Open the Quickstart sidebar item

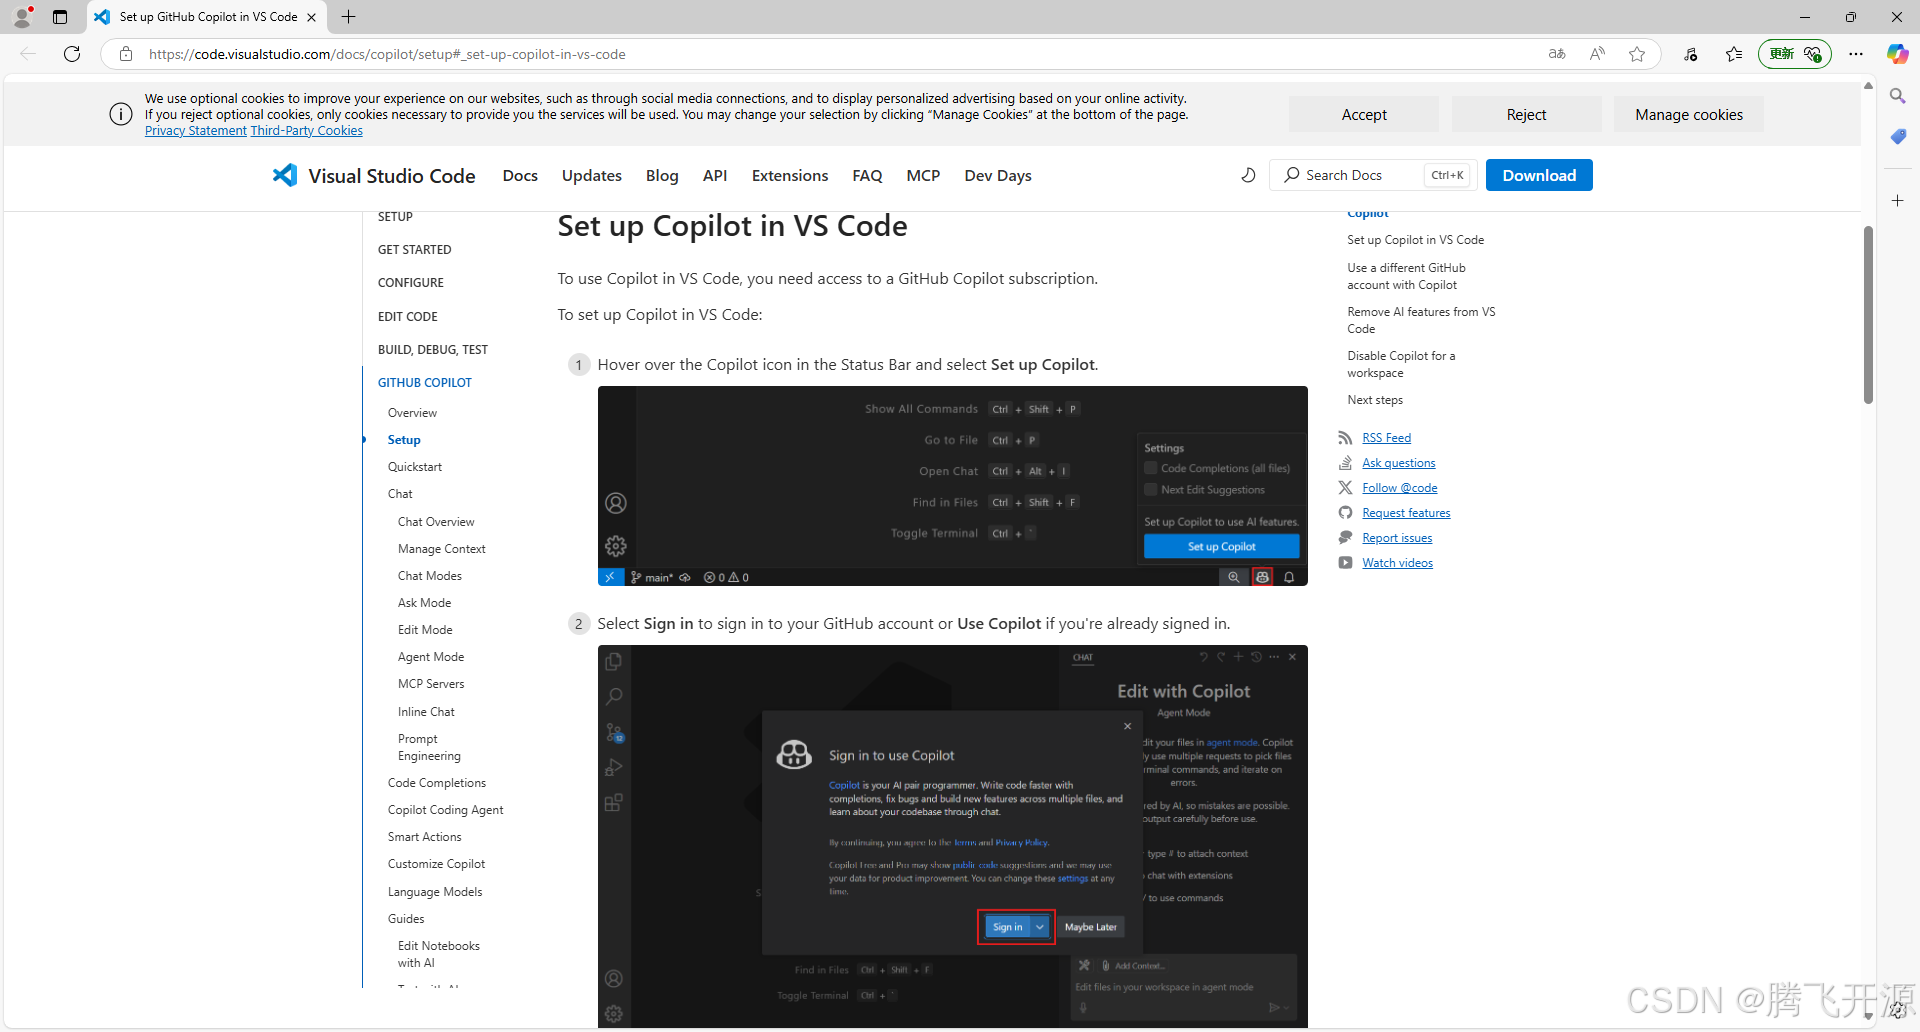click(415, 467)
